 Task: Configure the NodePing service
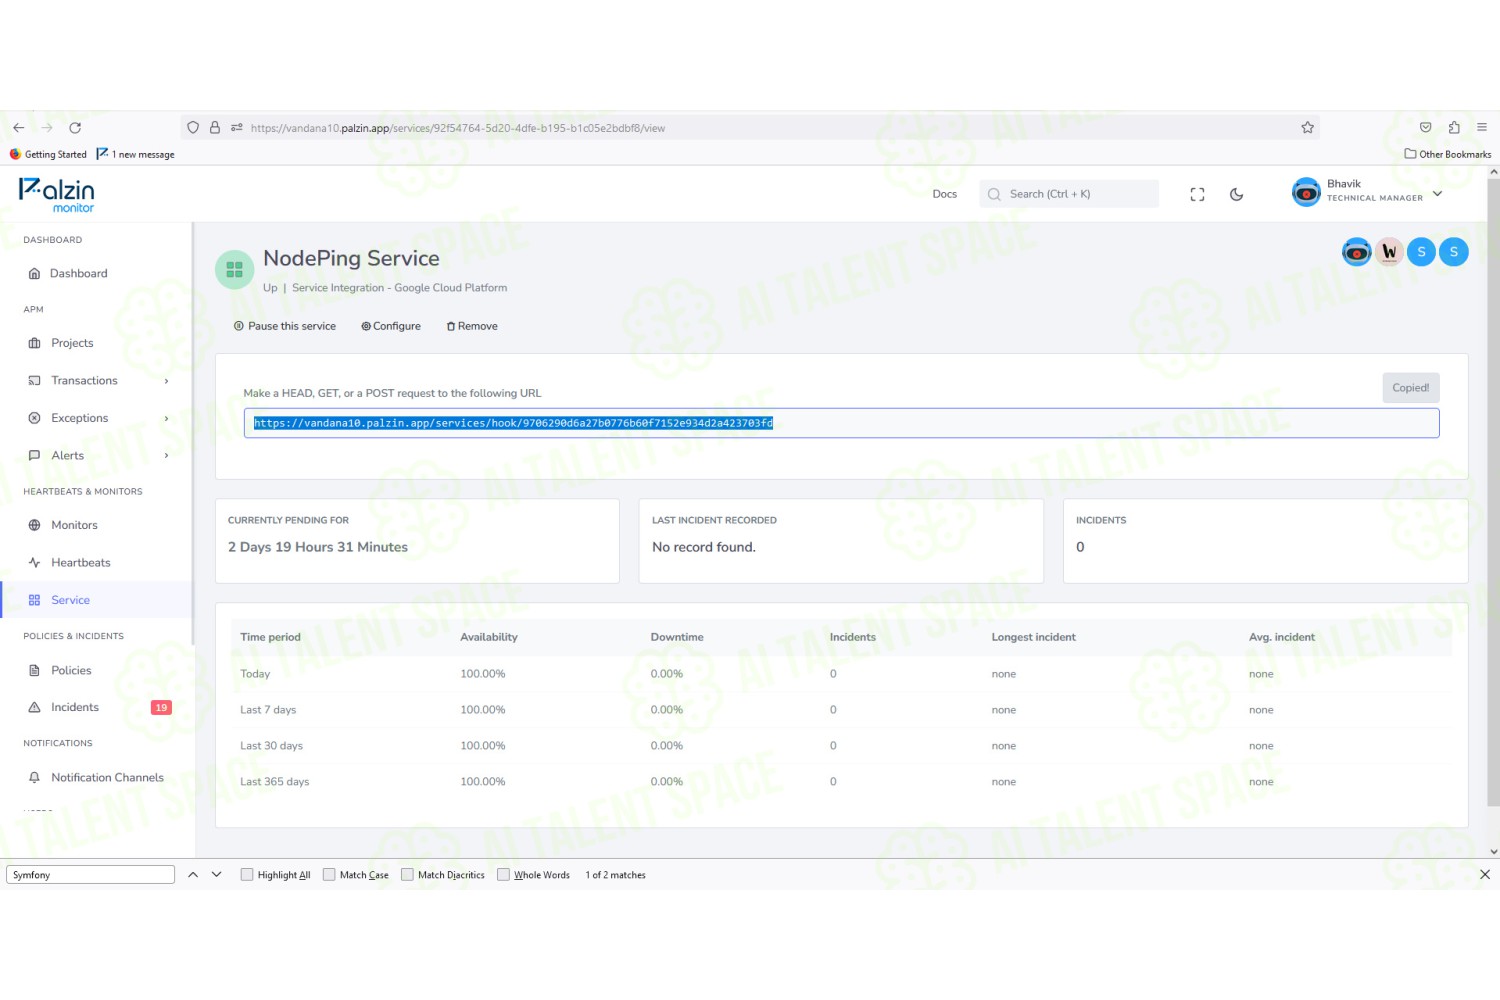[391, 326]
